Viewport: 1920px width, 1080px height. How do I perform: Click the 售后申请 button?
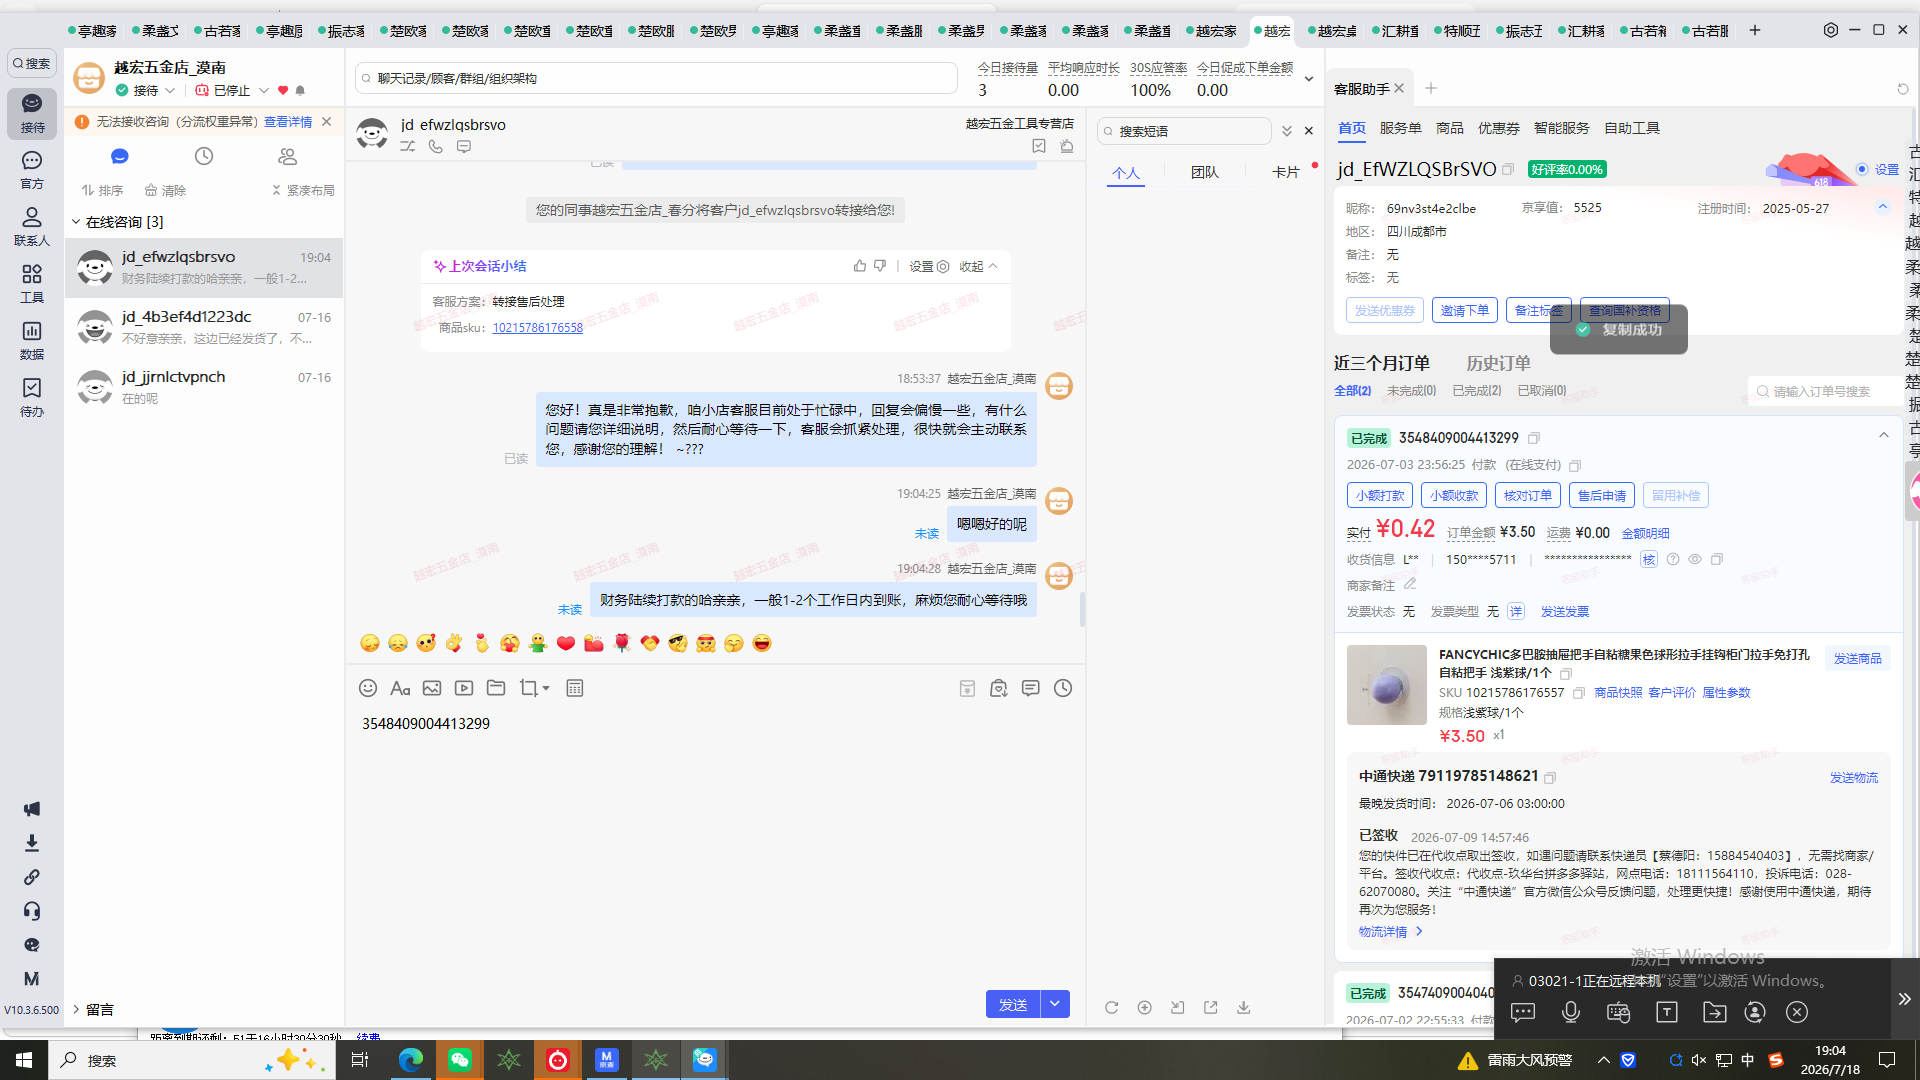[1601, 495]
